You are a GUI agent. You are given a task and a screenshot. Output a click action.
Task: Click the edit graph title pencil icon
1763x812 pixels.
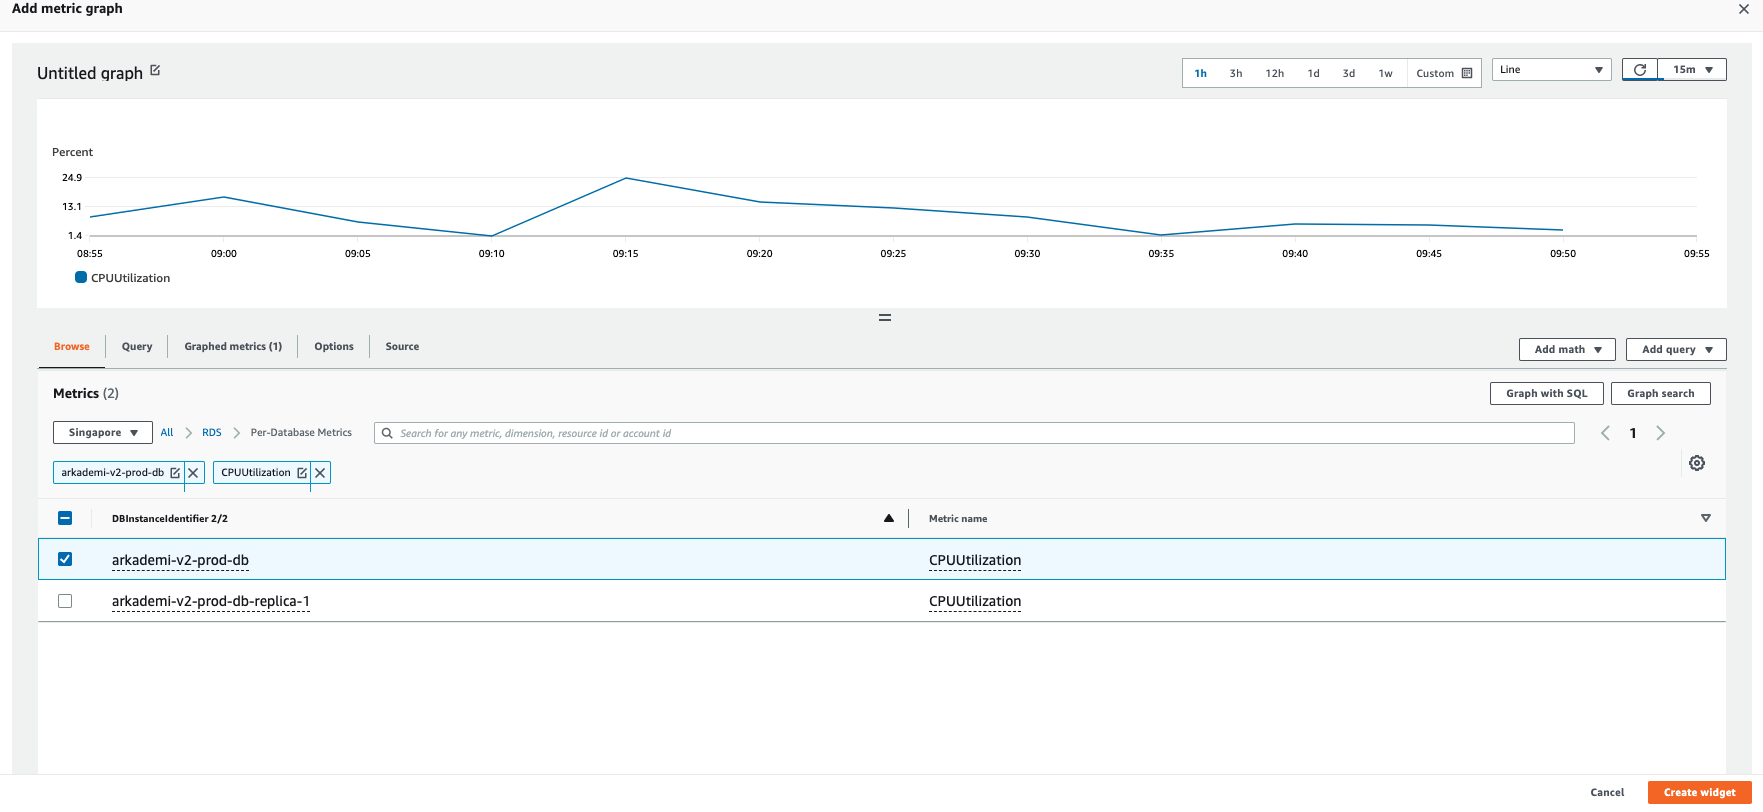[x=155, y=71]
